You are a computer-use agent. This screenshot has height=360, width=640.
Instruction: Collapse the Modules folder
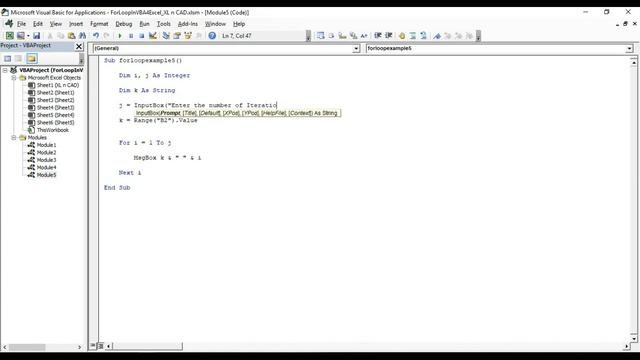[x=14, y=138]
